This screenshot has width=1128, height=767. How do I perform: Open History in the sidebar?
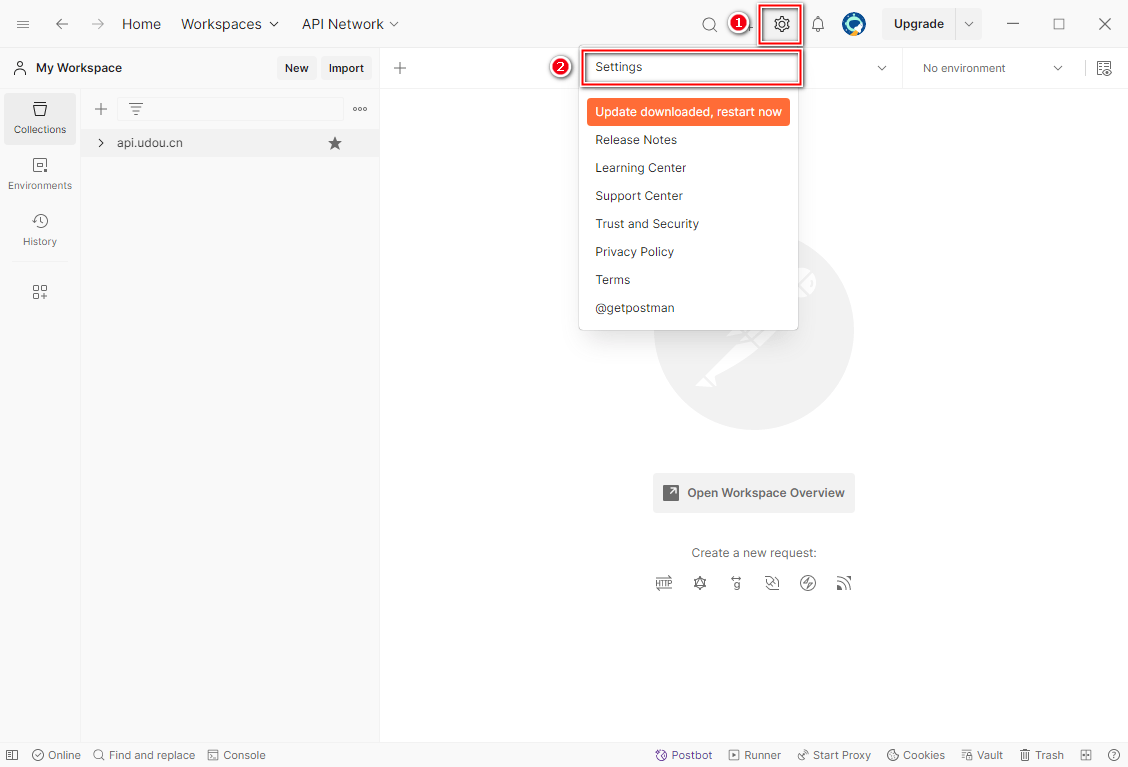40,229
